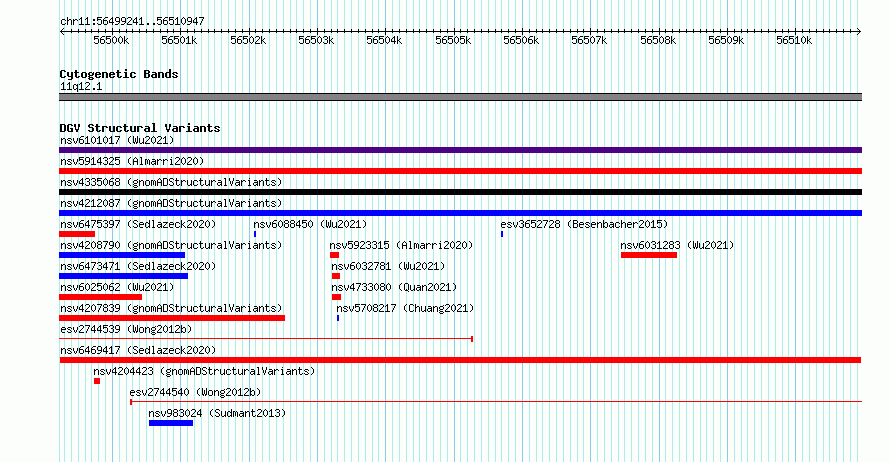Click the small blue nsv5708217 marker

point(338,318)
